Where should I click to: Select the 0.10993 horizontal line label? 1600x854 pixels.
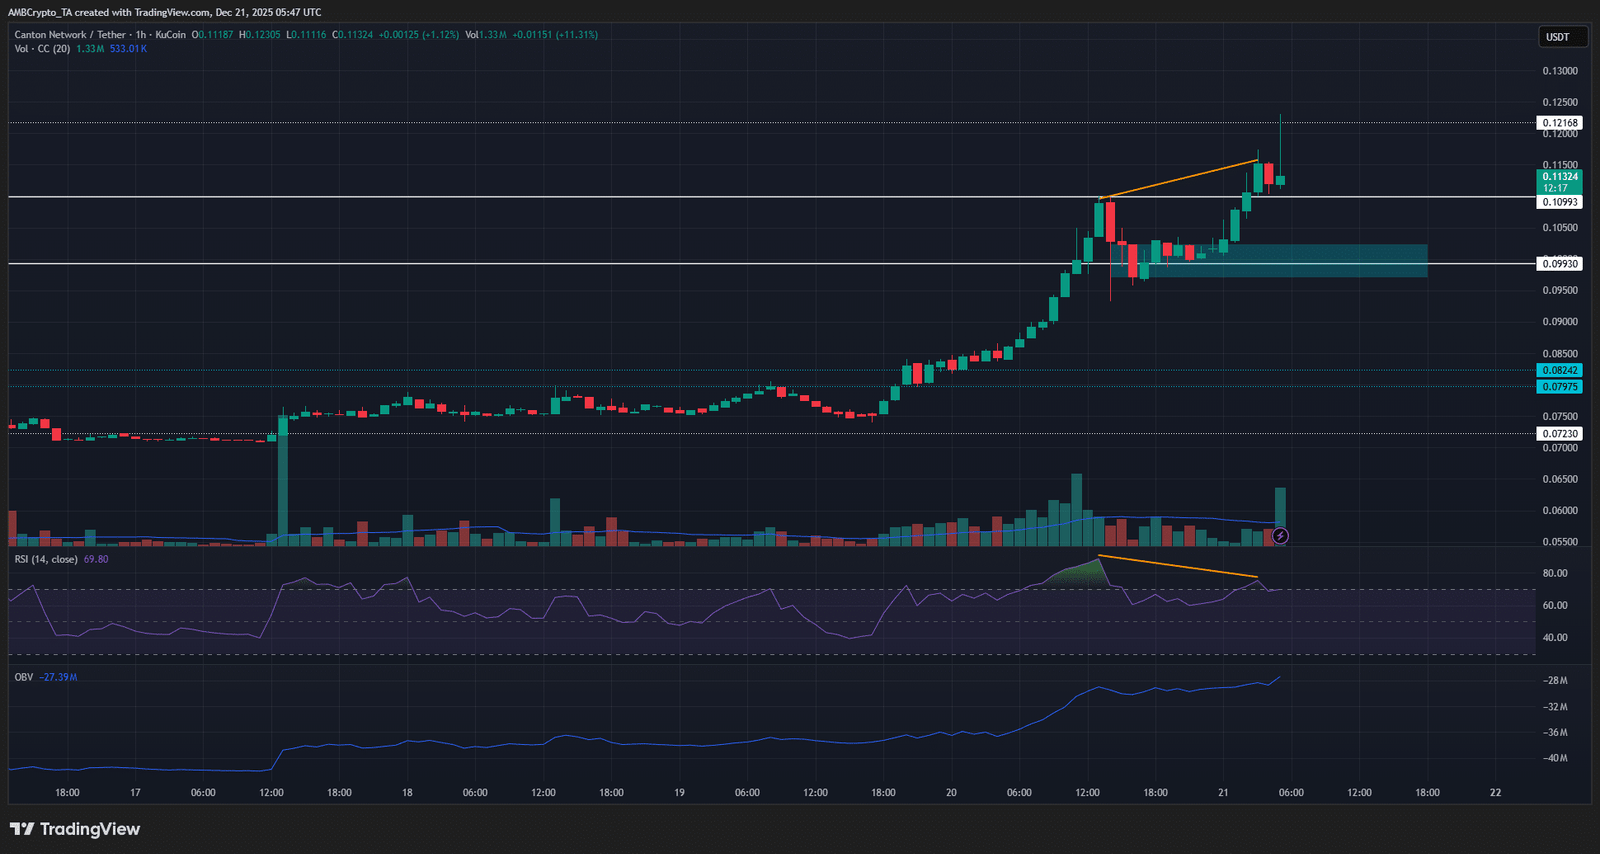1560,202
